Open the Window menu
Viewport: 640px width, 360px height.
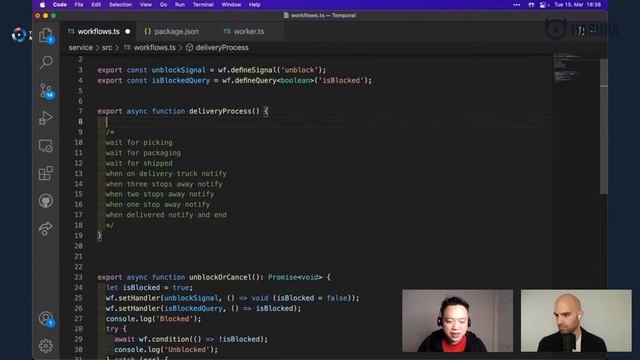231,5
